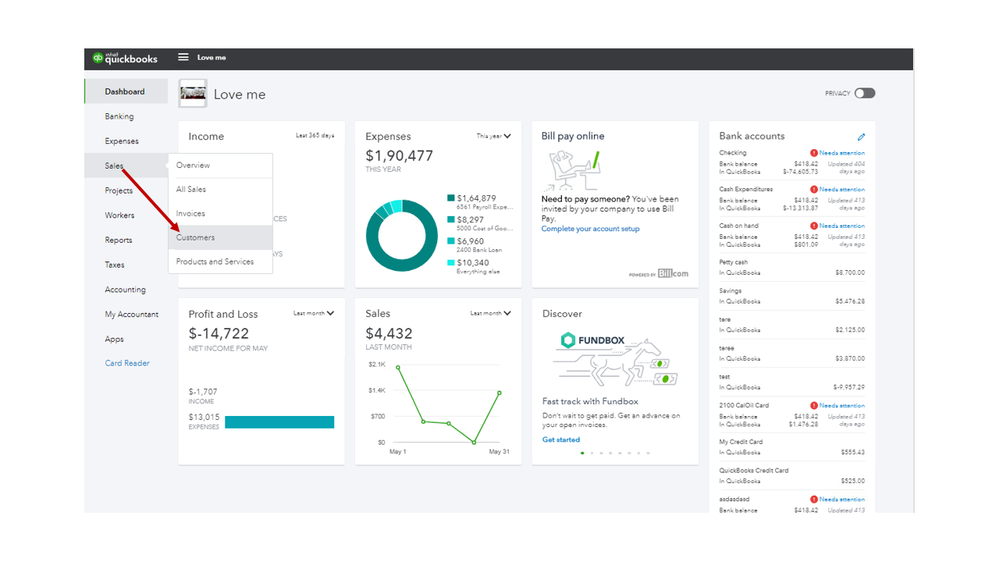Open Savings account row
This screenshot has width=999, height=562.
[x=791, y=296]
